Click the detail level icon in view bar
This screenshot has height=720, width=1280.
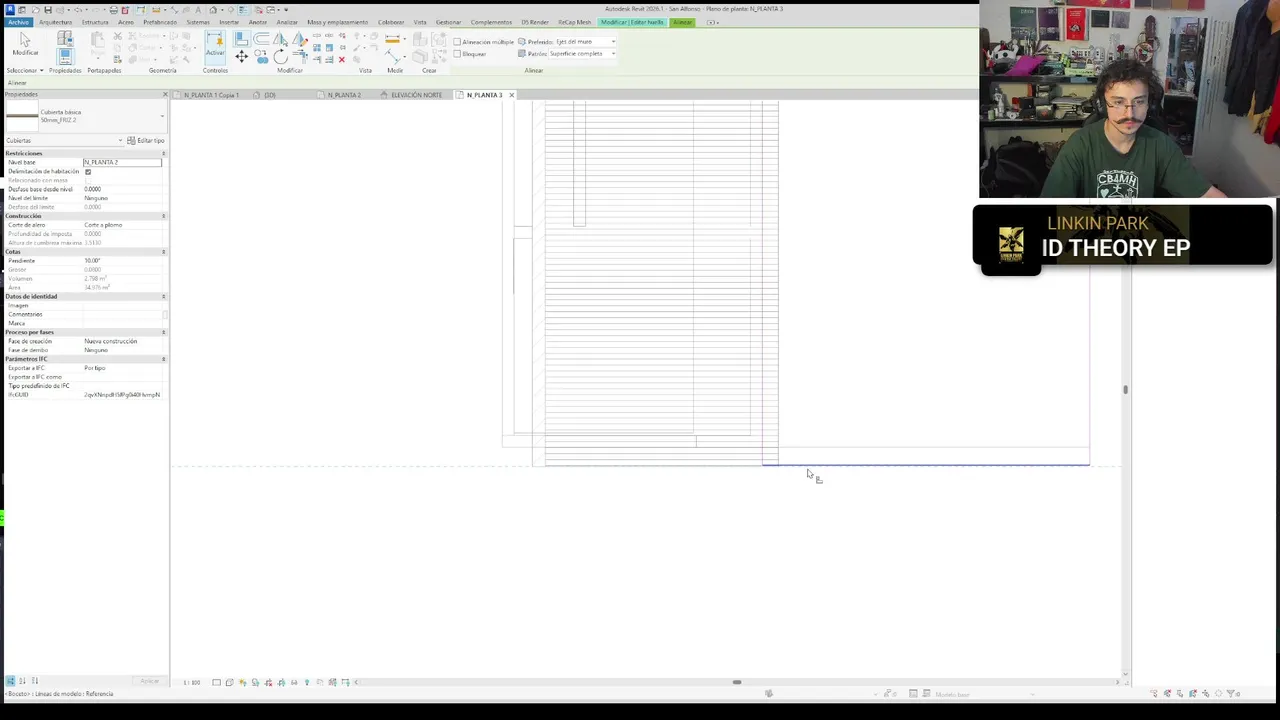(216, 682)
